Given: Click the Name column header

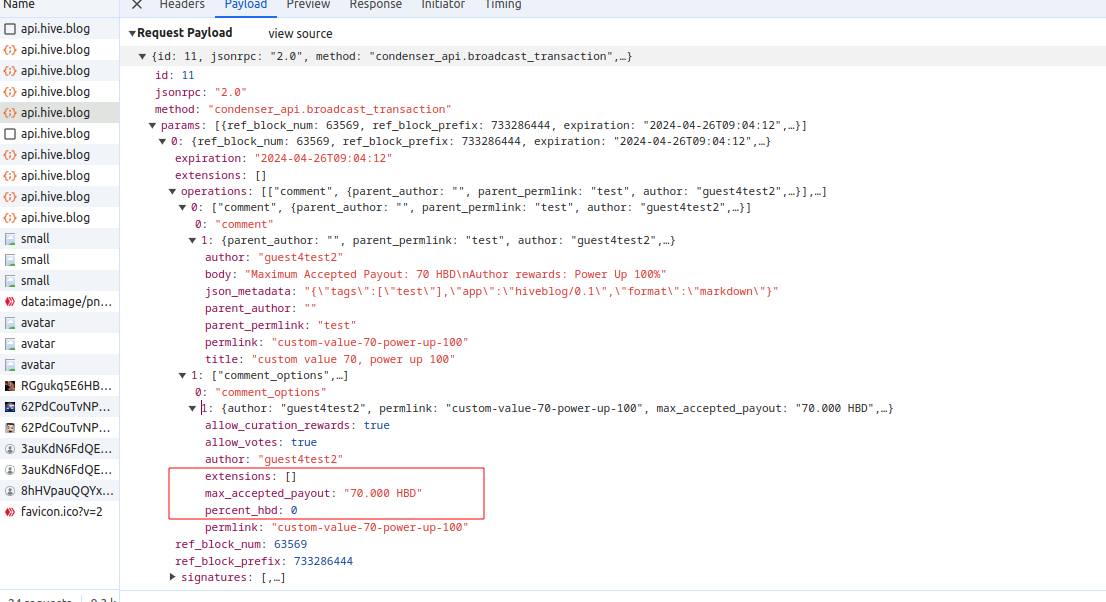Looking at the screenshot, I should pos(20,5).
